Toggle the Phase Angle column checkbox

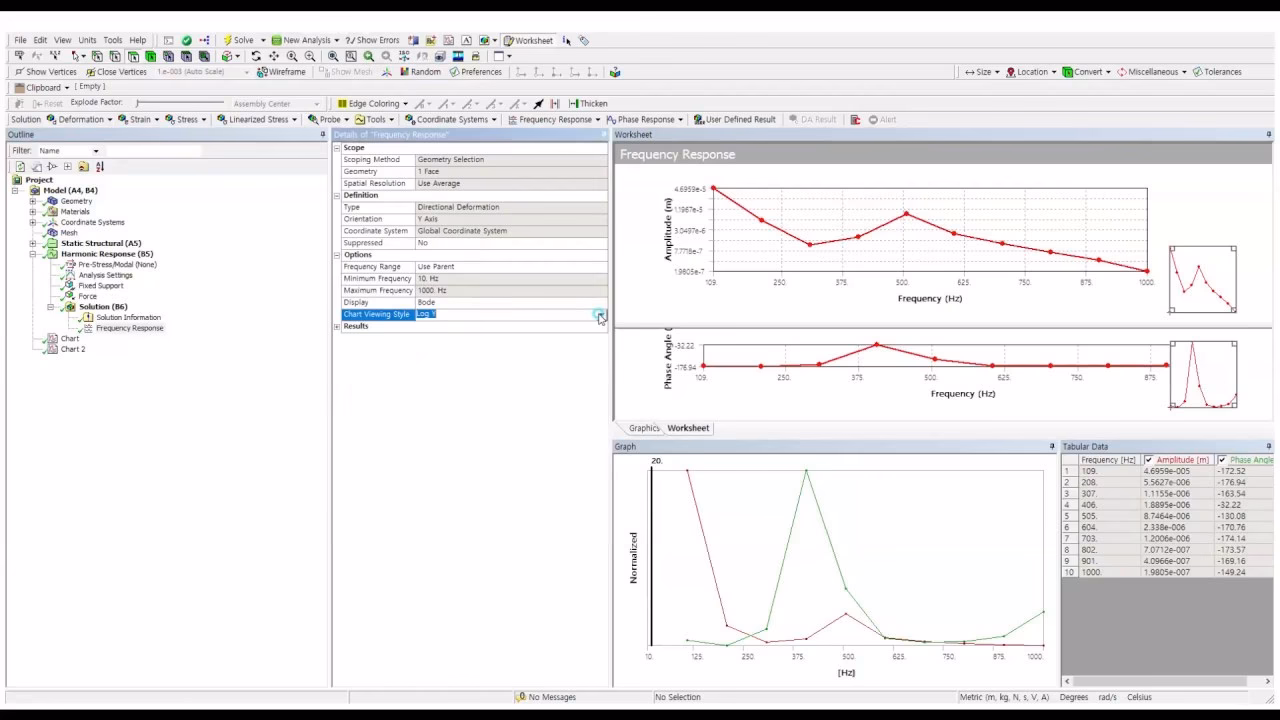[x=1222, y=460]
